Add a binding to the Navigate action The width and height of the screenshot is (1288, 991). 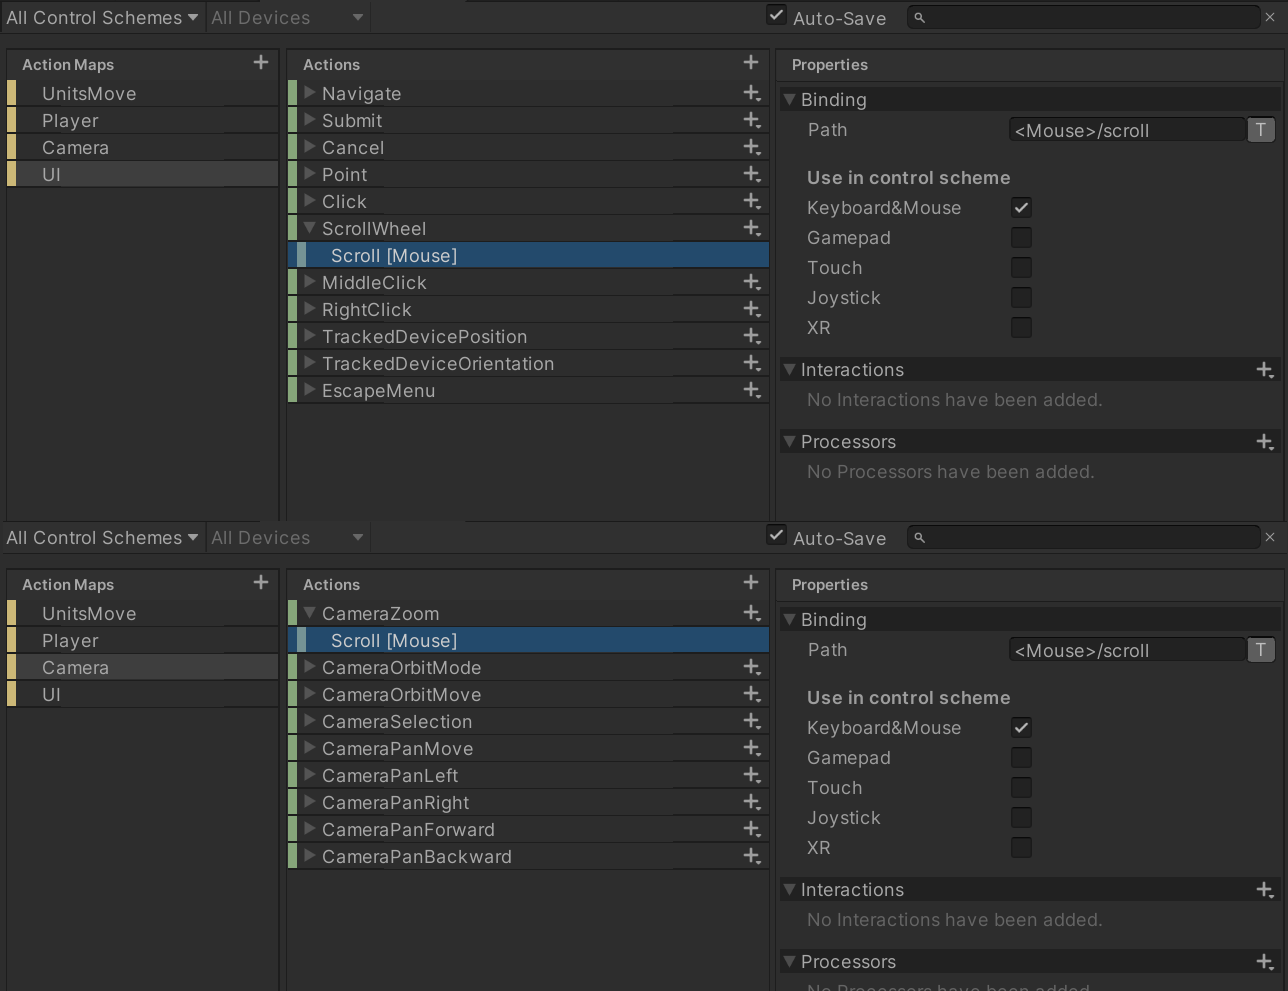click(x=751, y=93)
